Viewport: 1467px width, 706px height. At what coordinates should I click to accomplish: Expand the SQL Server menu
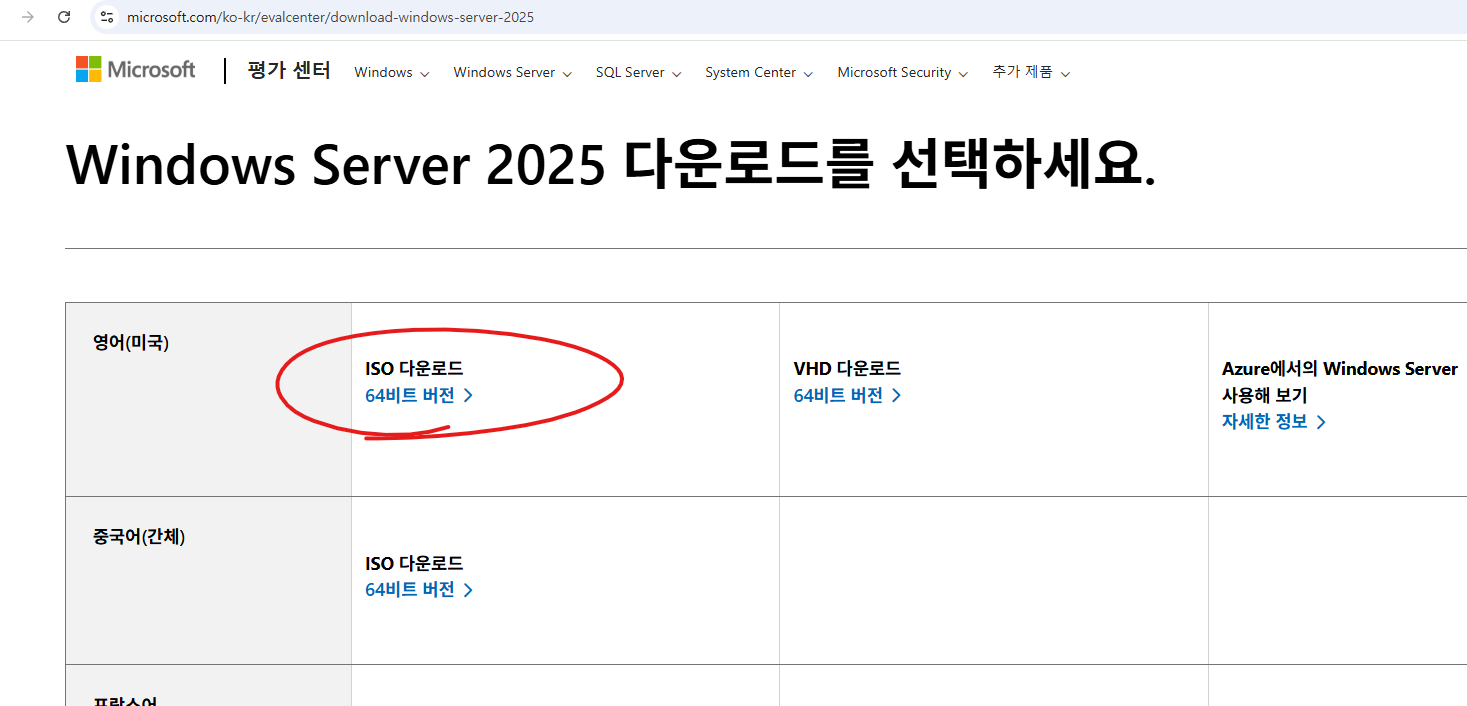pos(639,72)
